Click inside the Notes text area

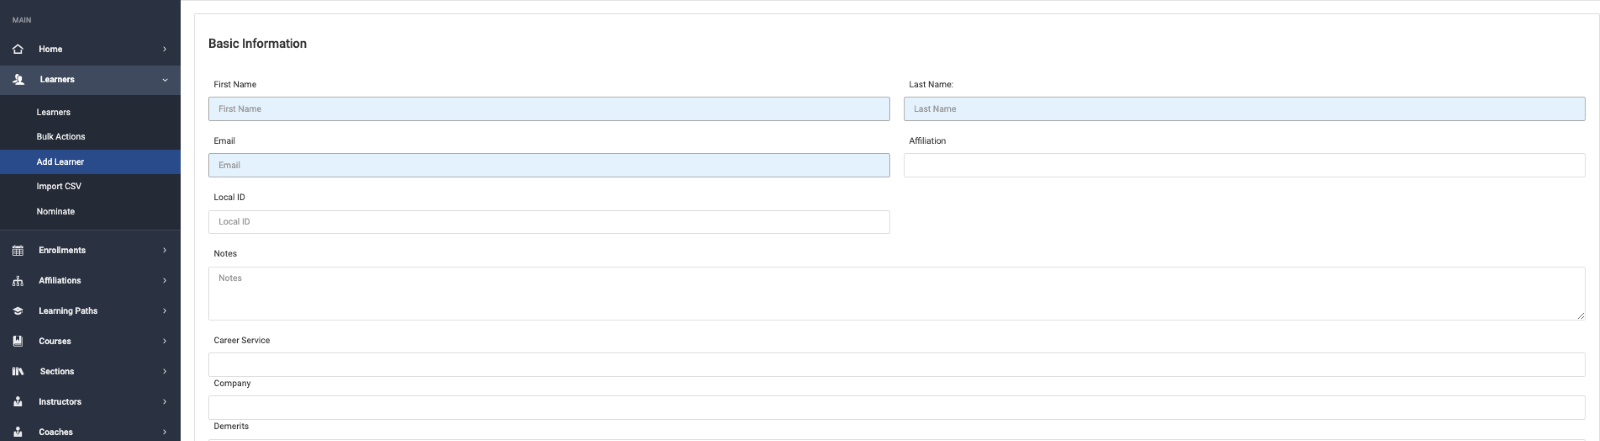(895, 293)
